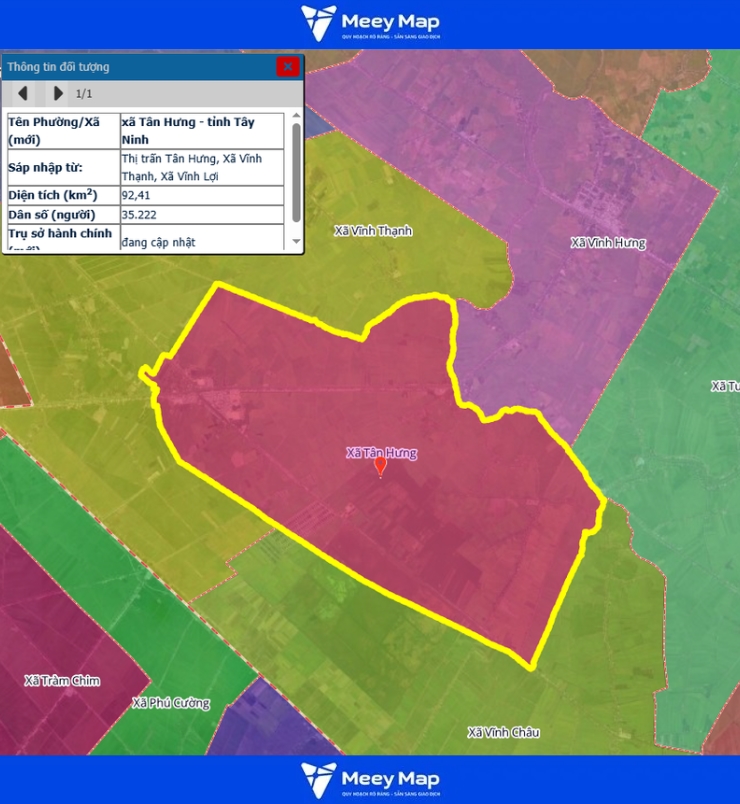Select the Xã Vĩnh Thạnh label on map
Screen dimensions: 740x804
click(x=373, y=231)
